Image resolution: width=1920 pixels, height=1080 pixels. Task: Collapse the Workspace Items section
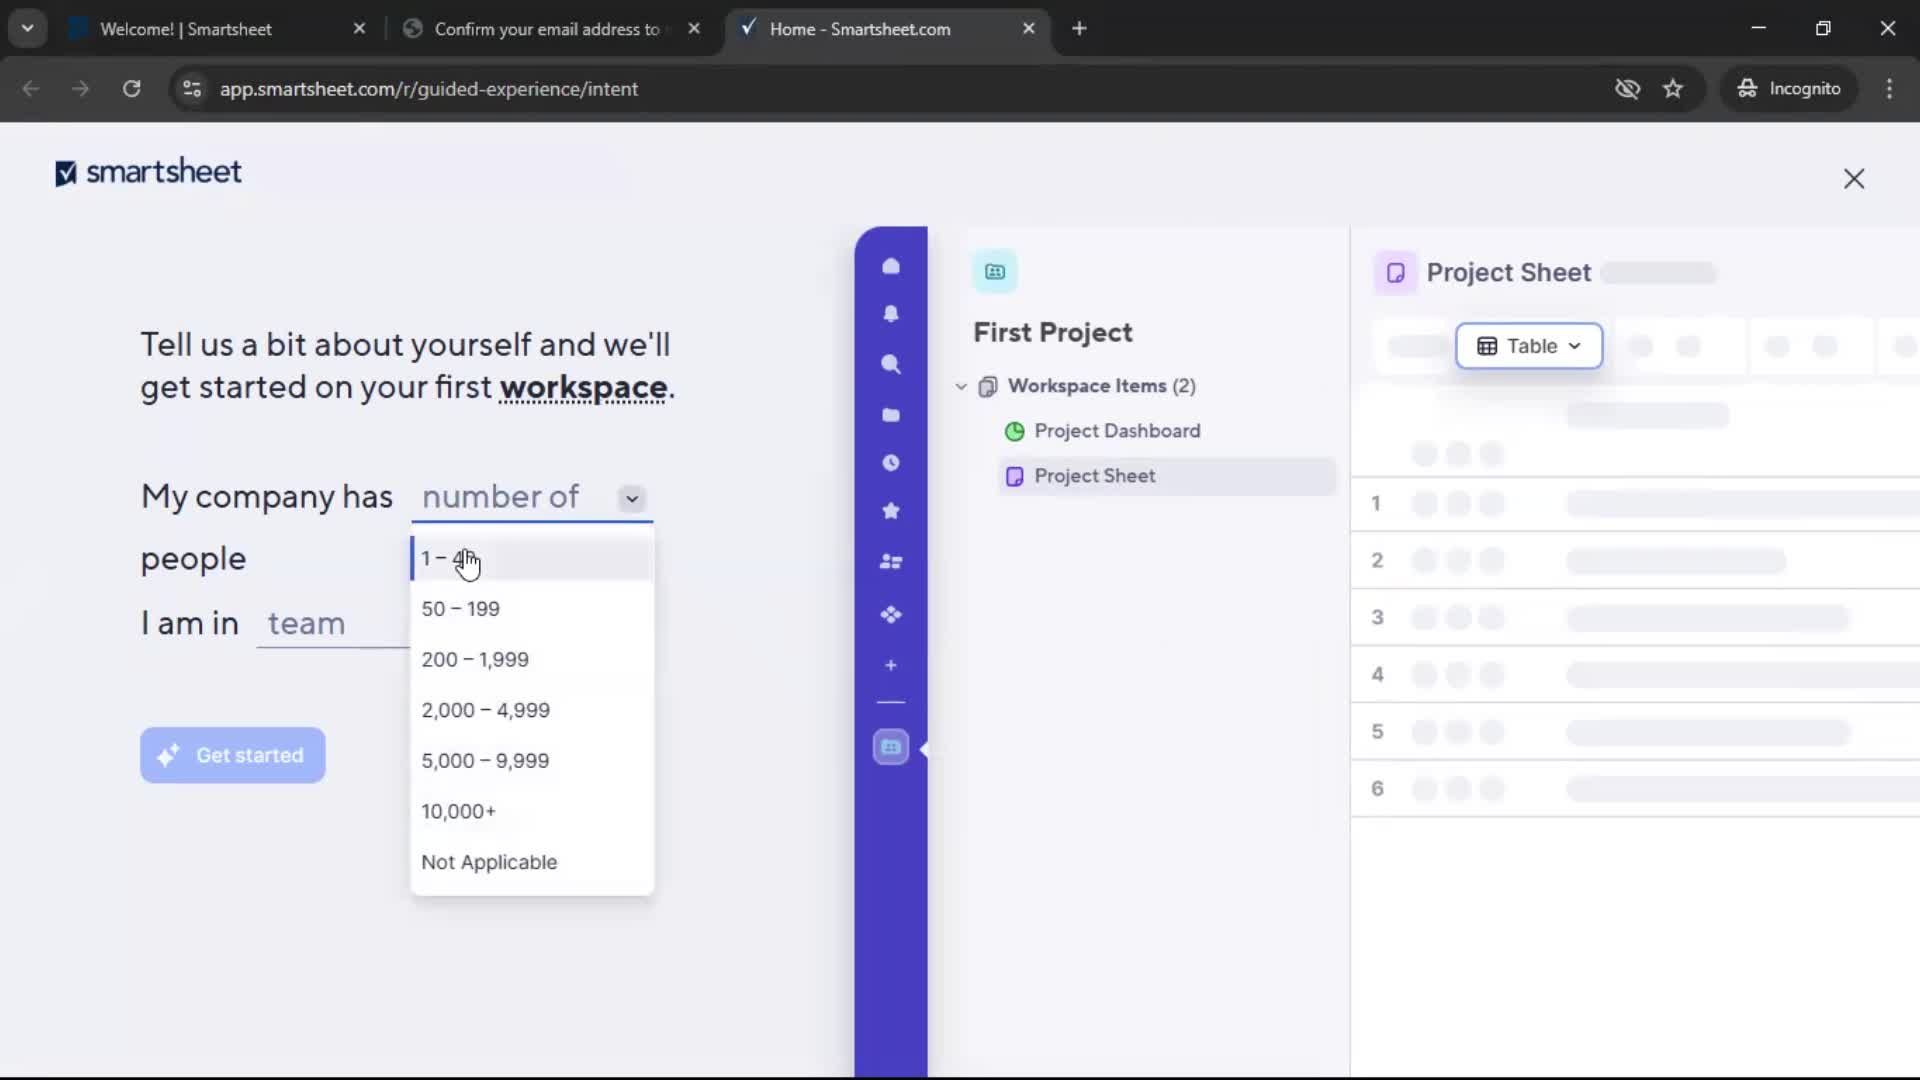point(961,386)
